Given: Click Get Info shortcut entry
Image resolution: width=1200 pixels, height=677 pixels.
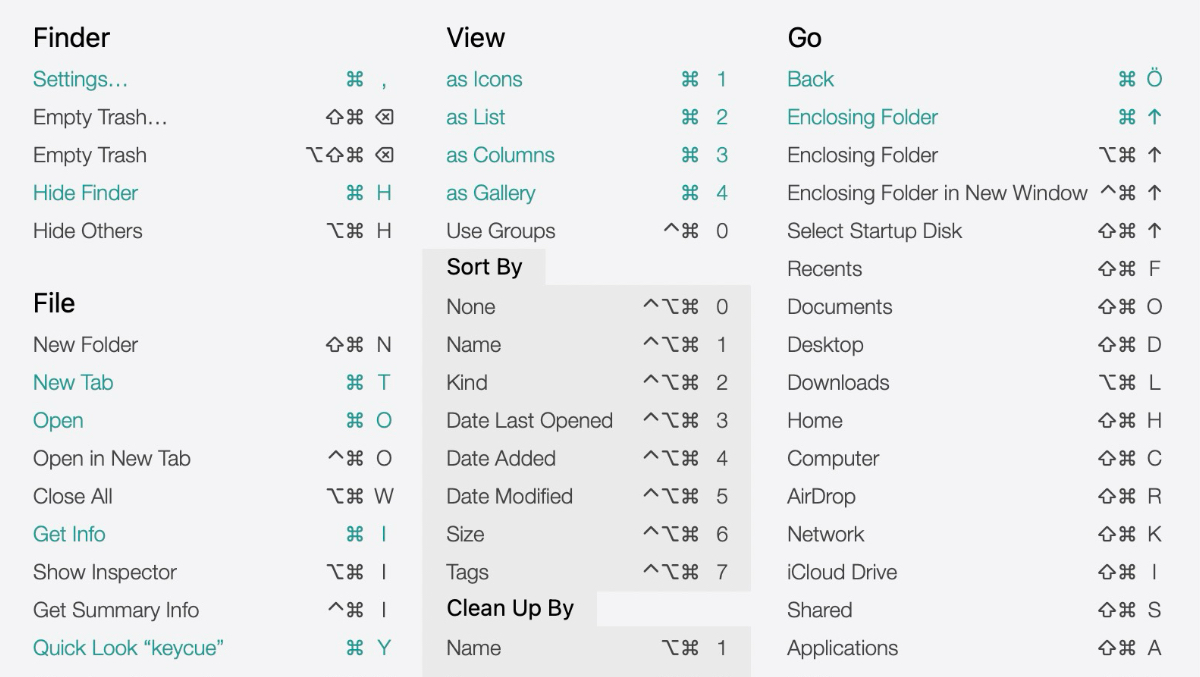Looking at the screenshot, I should tap(69, 534).
